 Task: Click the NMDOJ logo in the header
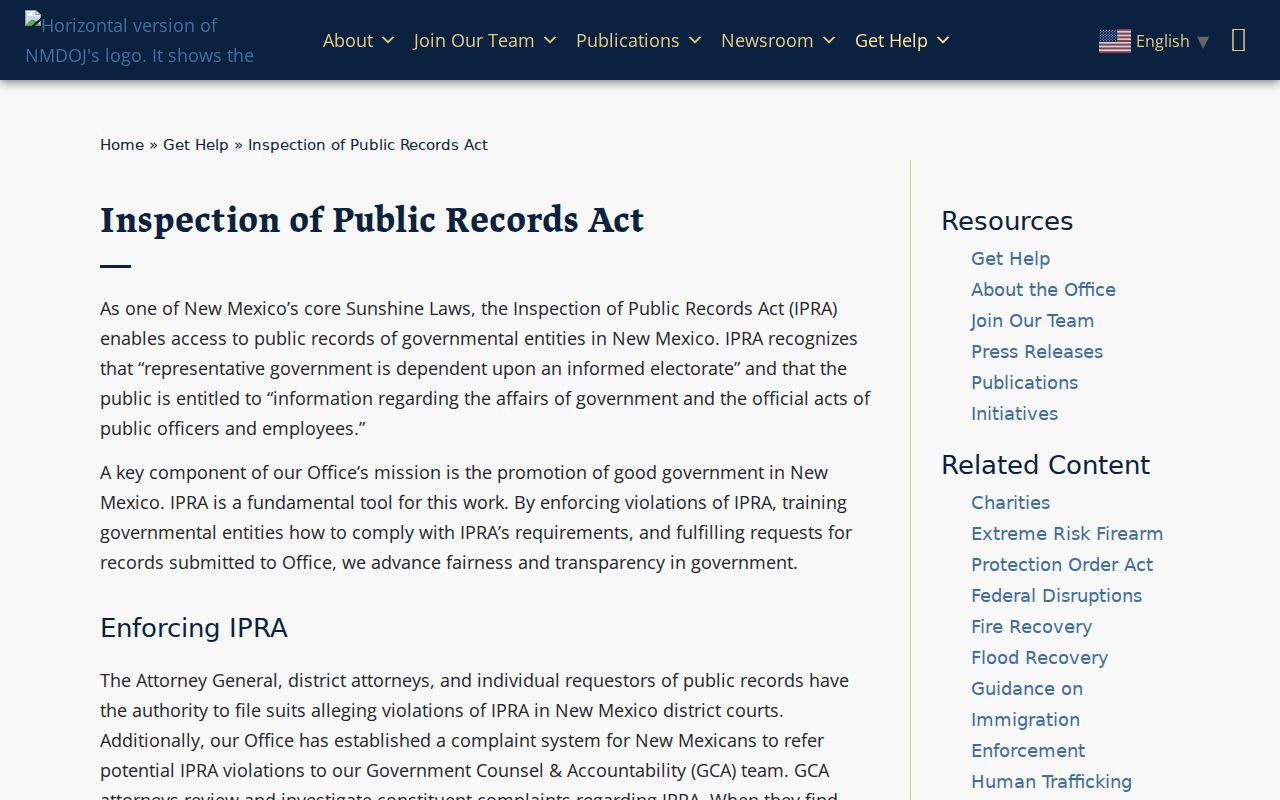(140, 40)
